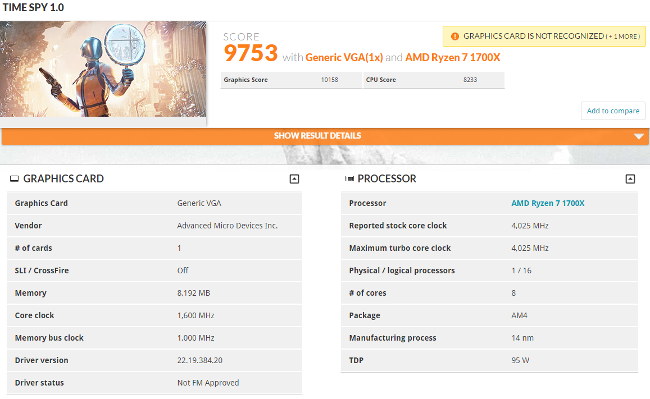Click the Memory bus clock label
Viewport: 650px width, 399px height.
49,338
